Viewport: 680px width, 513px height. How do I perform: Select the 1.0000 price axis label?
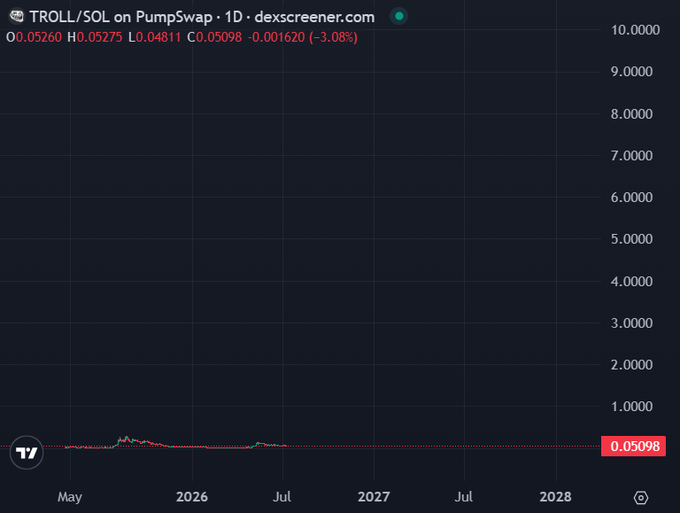[x=631, y=406]
